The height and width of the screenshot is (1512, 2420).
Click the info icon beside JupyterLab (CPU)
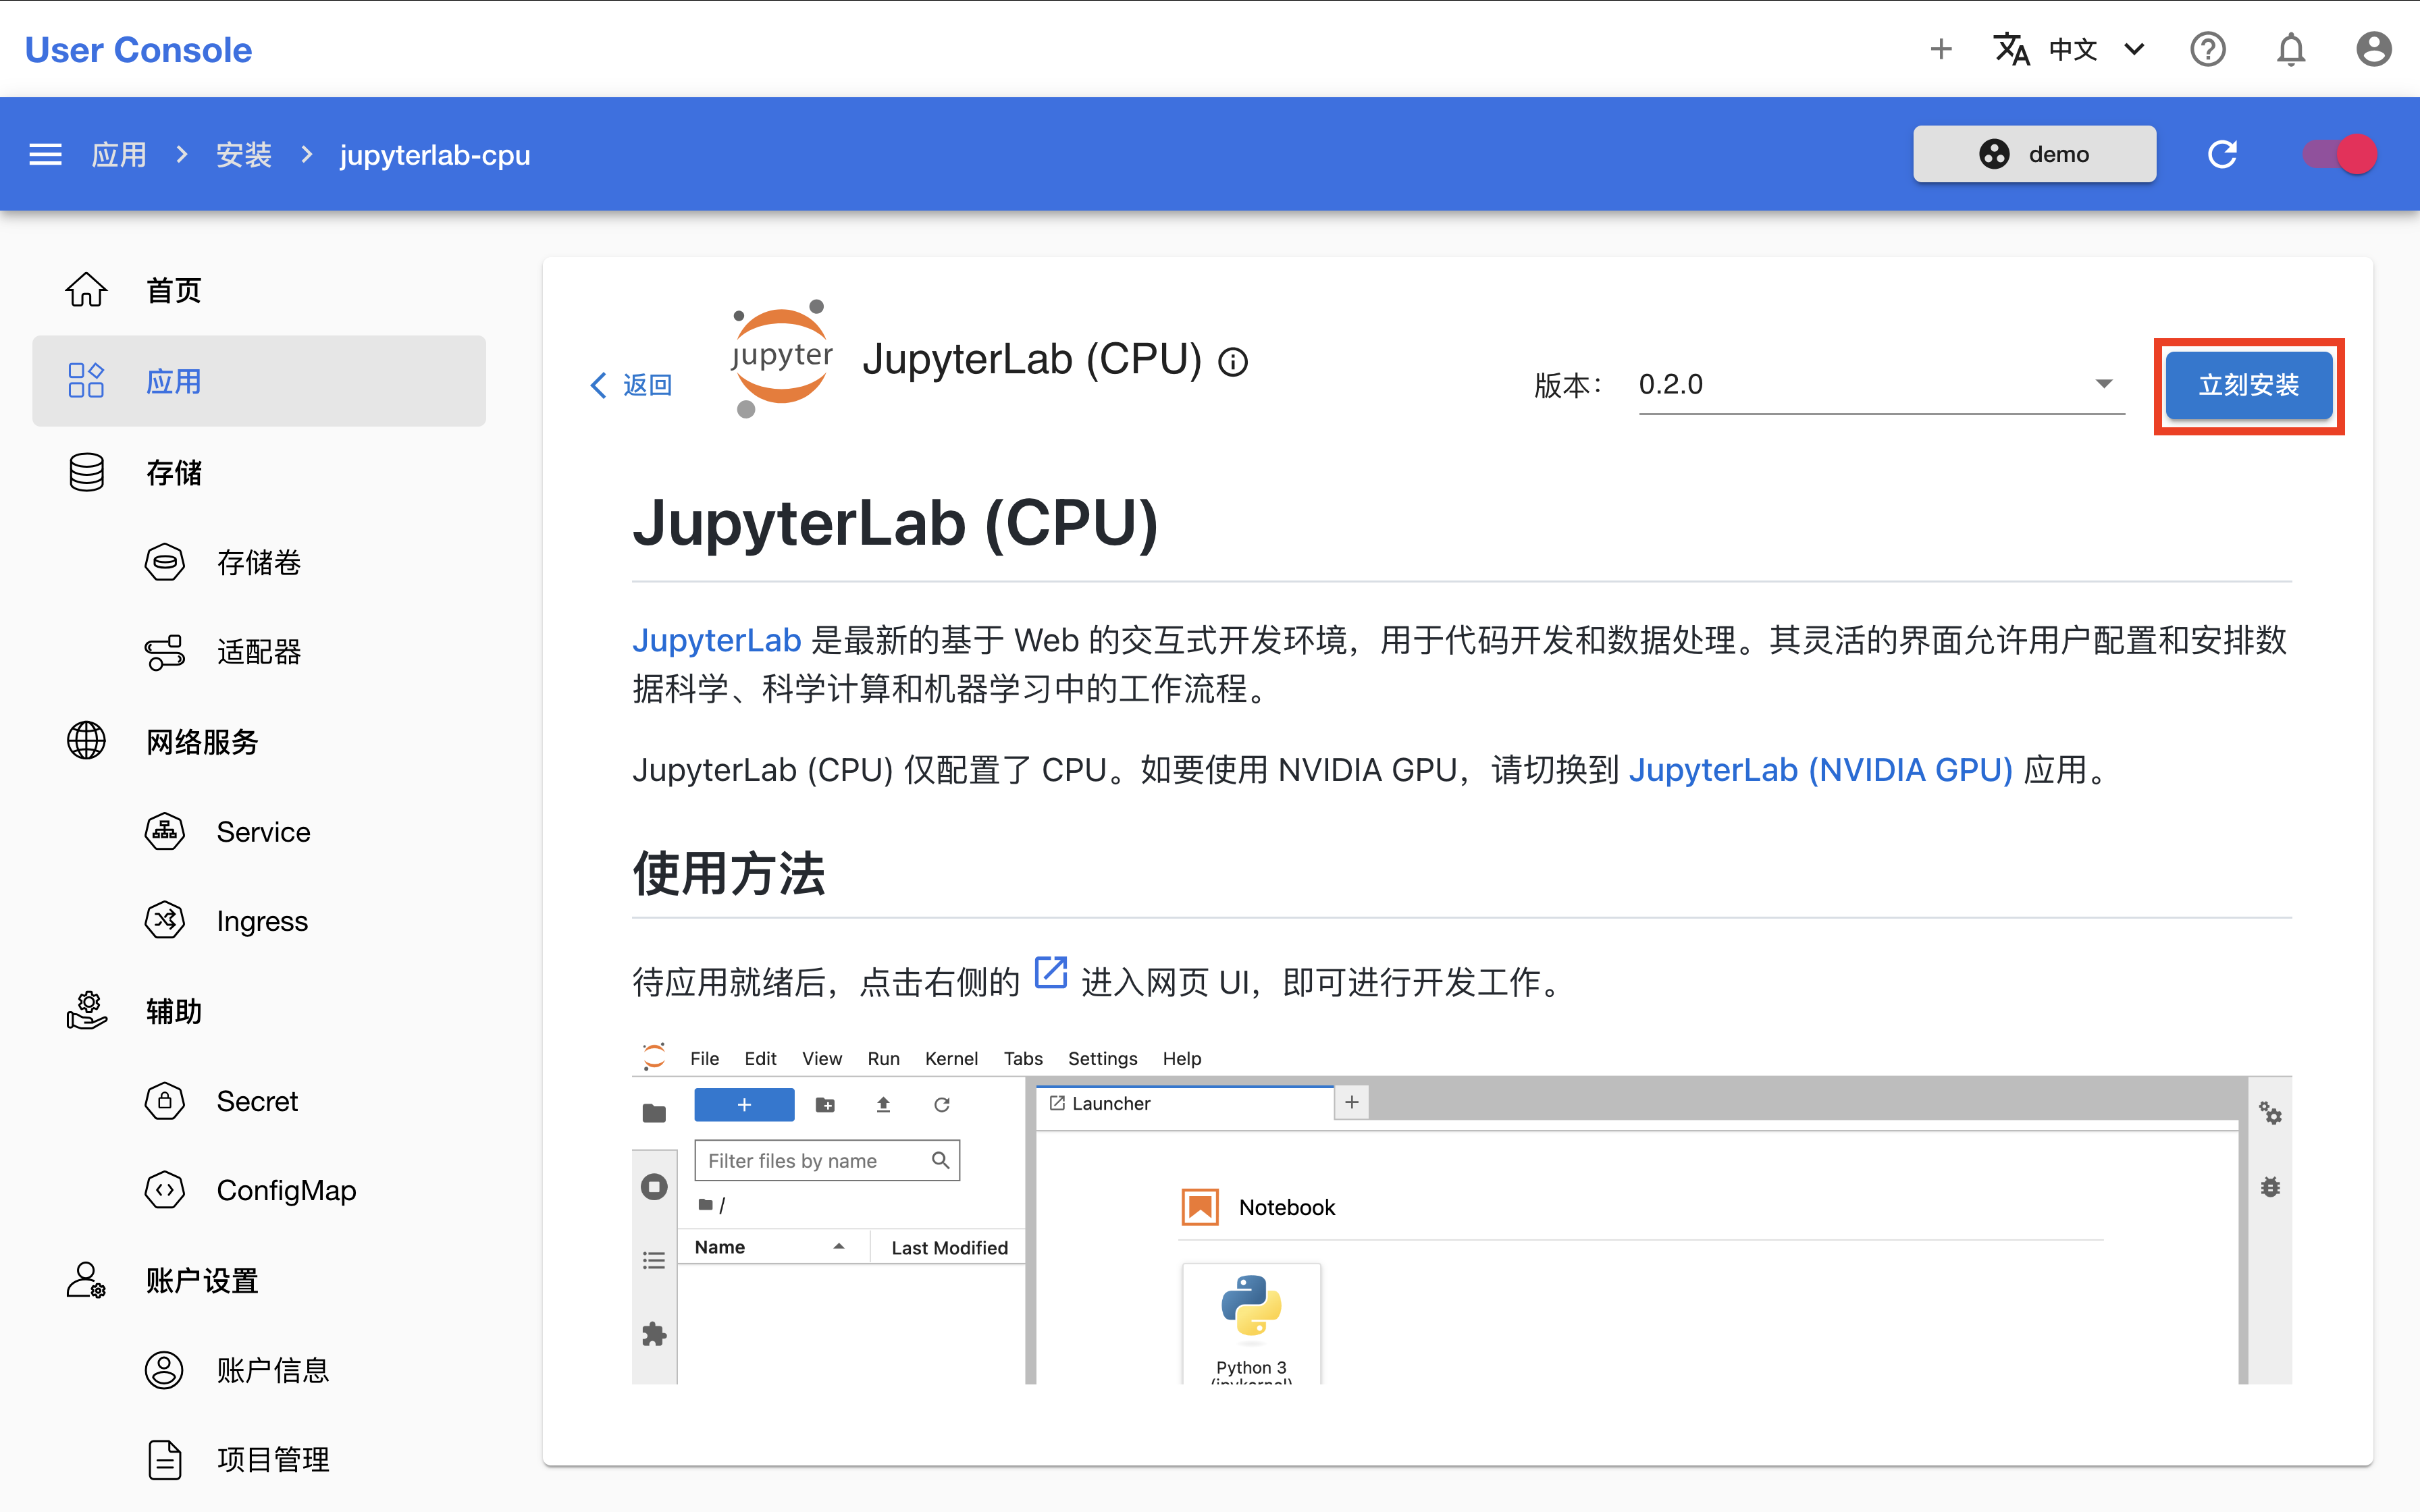click(1233, 362)
